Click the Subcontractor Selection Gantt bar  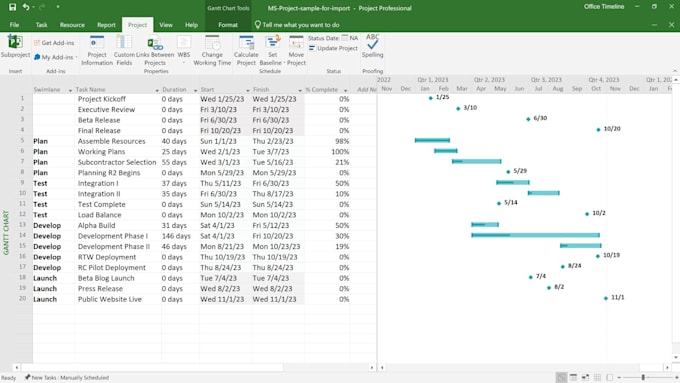pos(477,161)
